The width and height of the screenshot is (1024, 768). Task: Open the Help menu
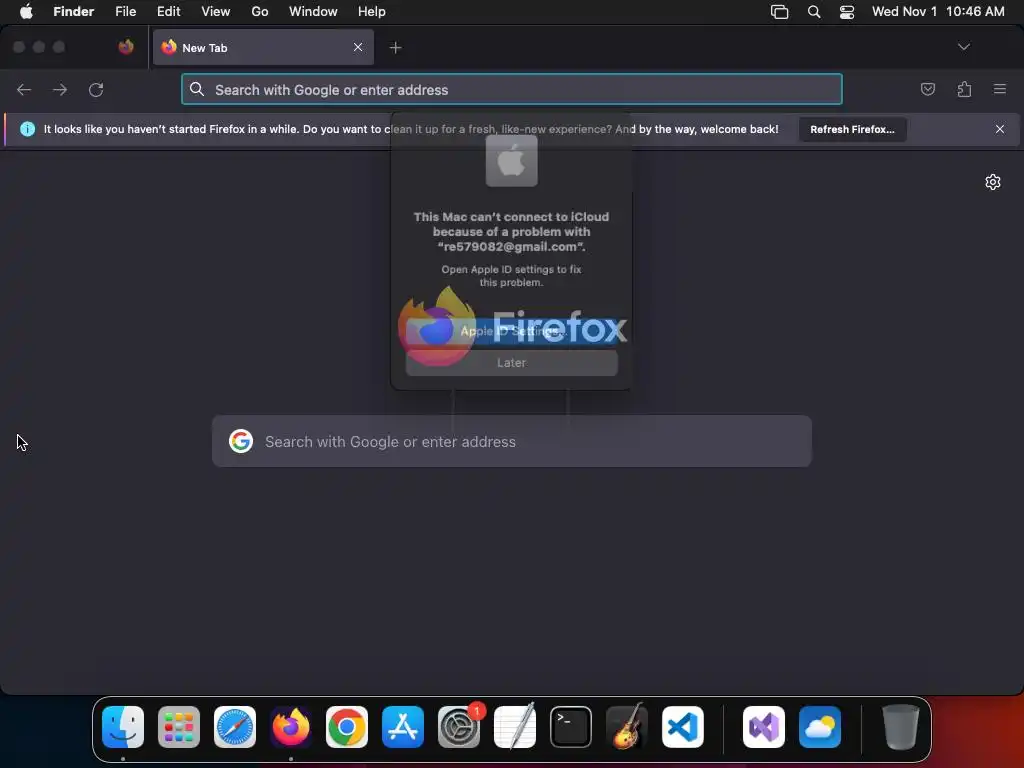point(372,11)
